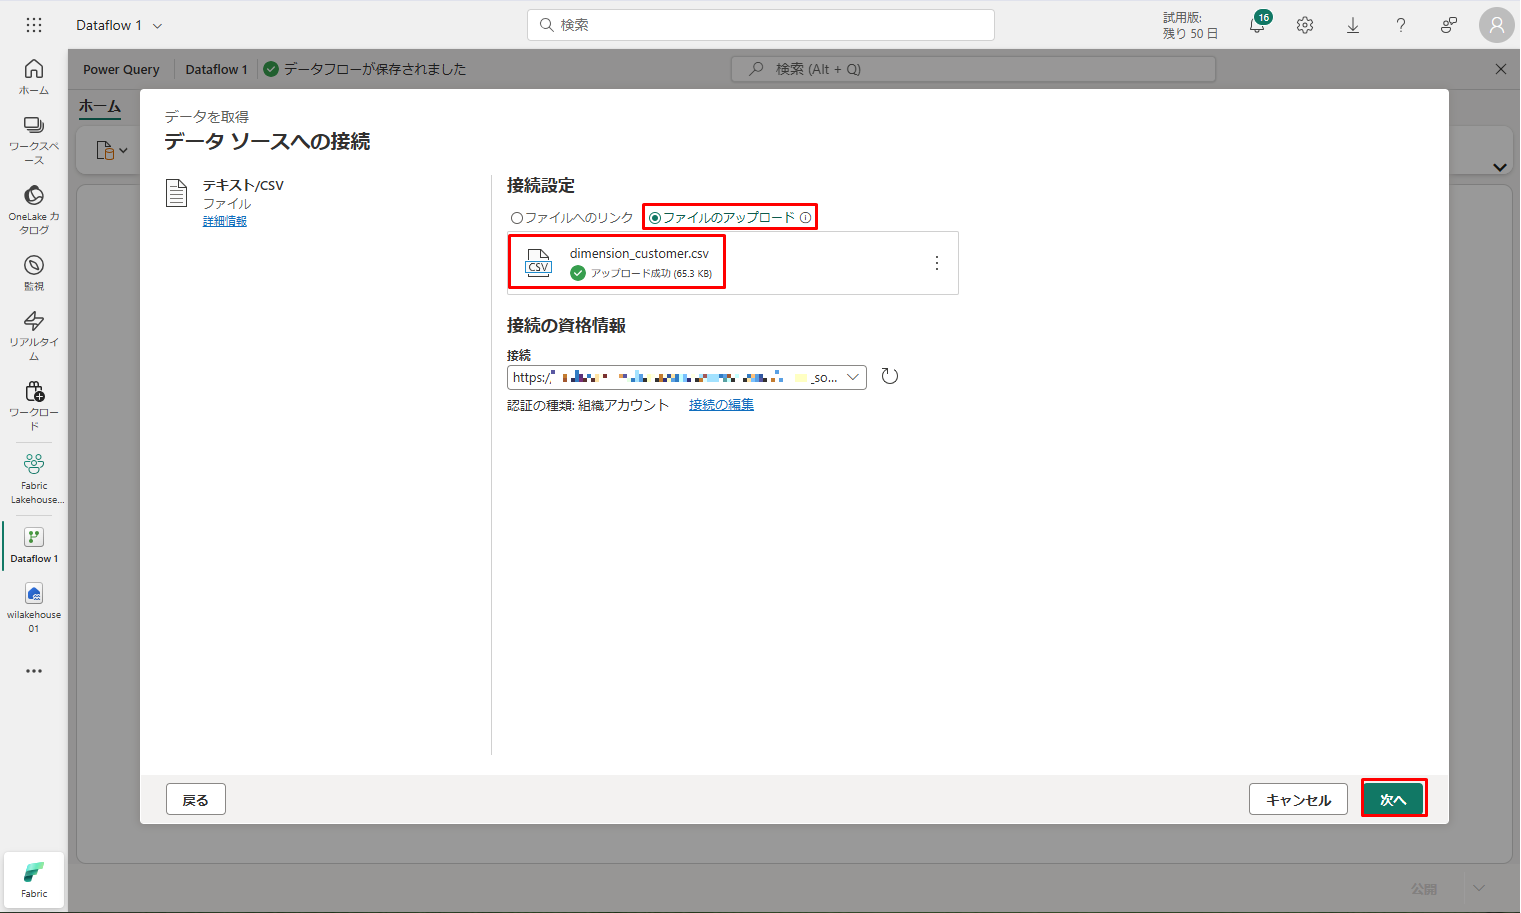Expand the Dataflow 1 title dropdown
The image size is (1521, 913).
click(x=158, y=26)
